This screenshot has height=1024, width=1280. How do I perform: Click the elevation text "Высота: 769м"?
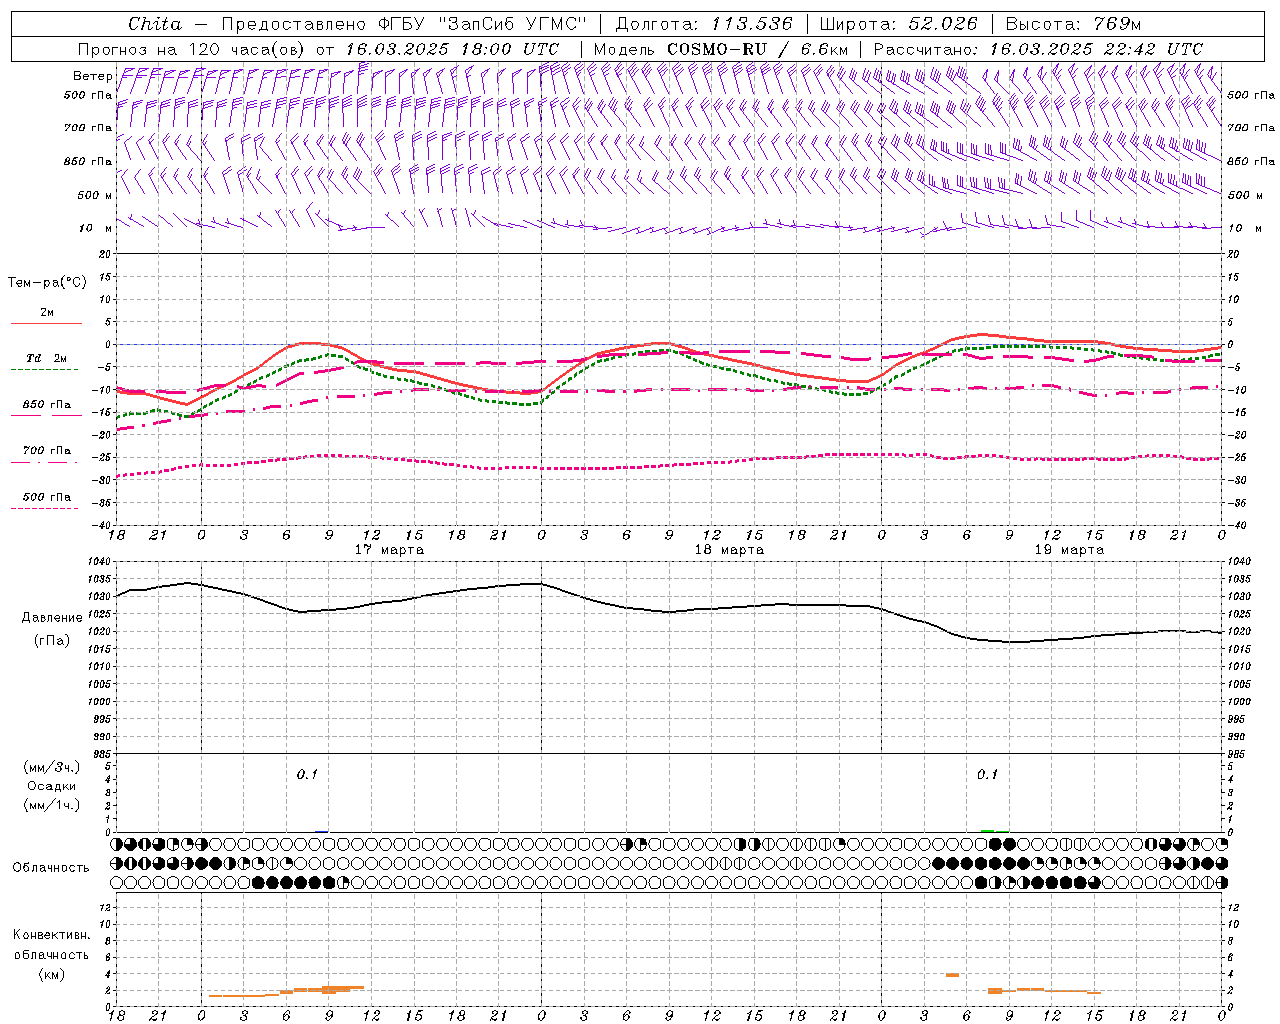coord(1073,24)
